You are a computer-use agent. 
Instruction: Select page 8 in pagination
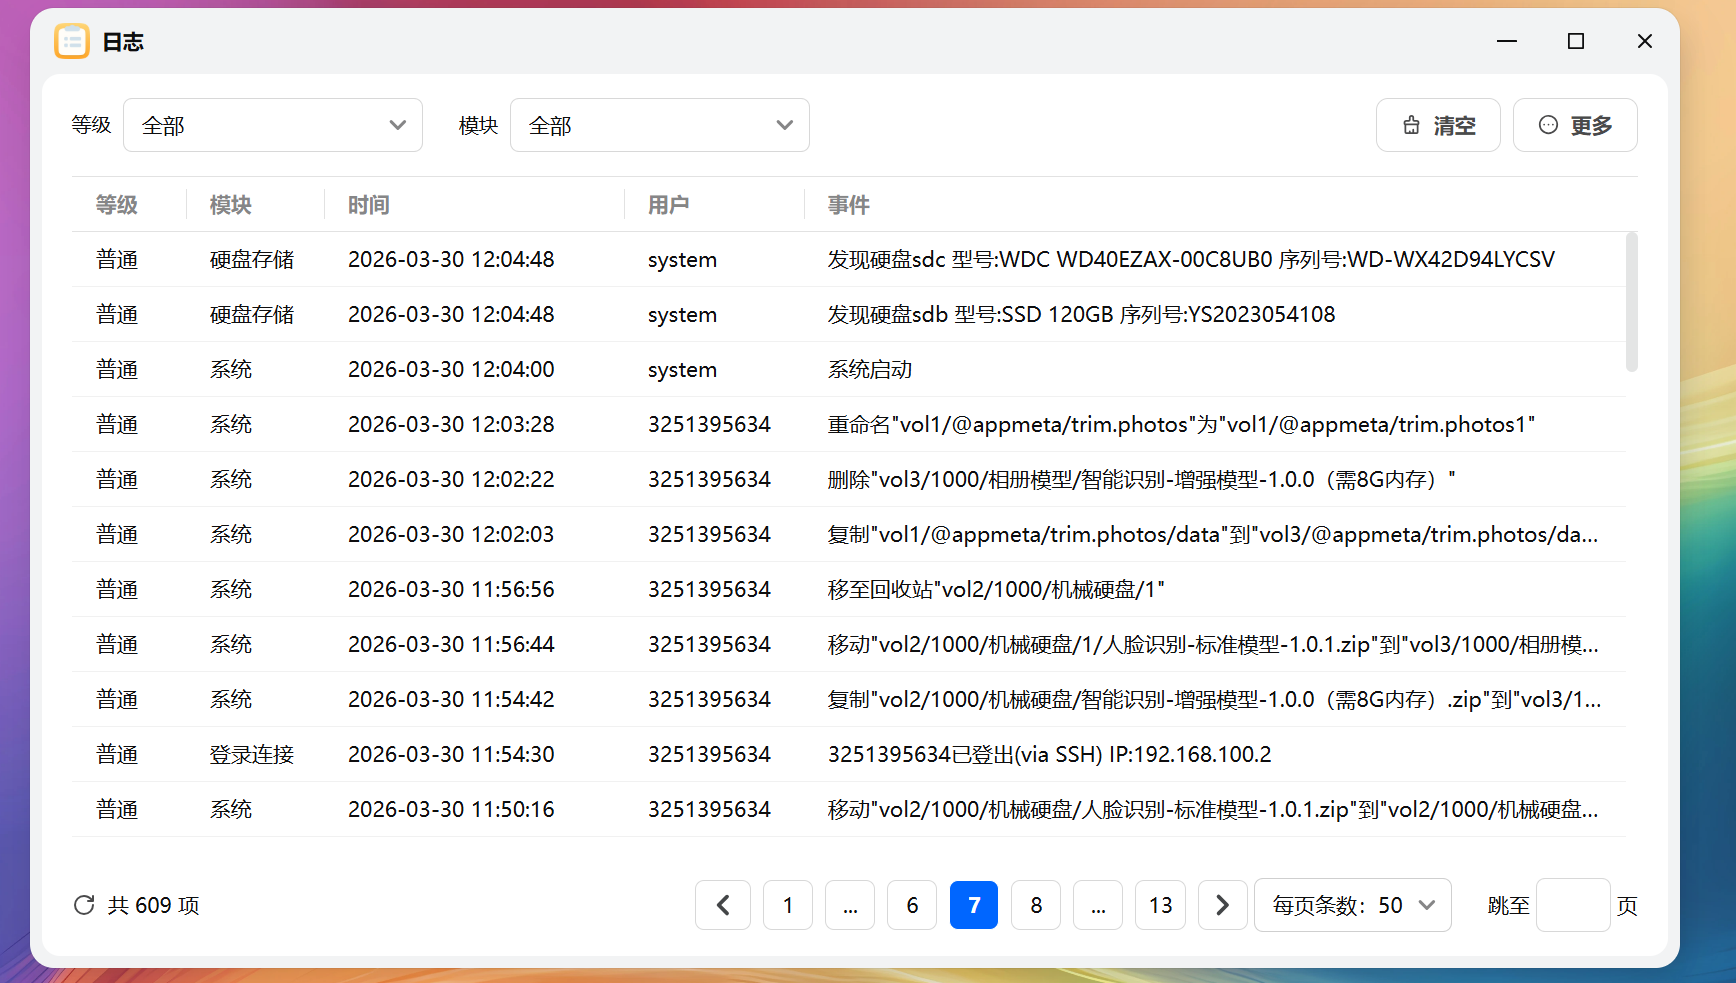pyautogui.click(x=1035, y=904)
